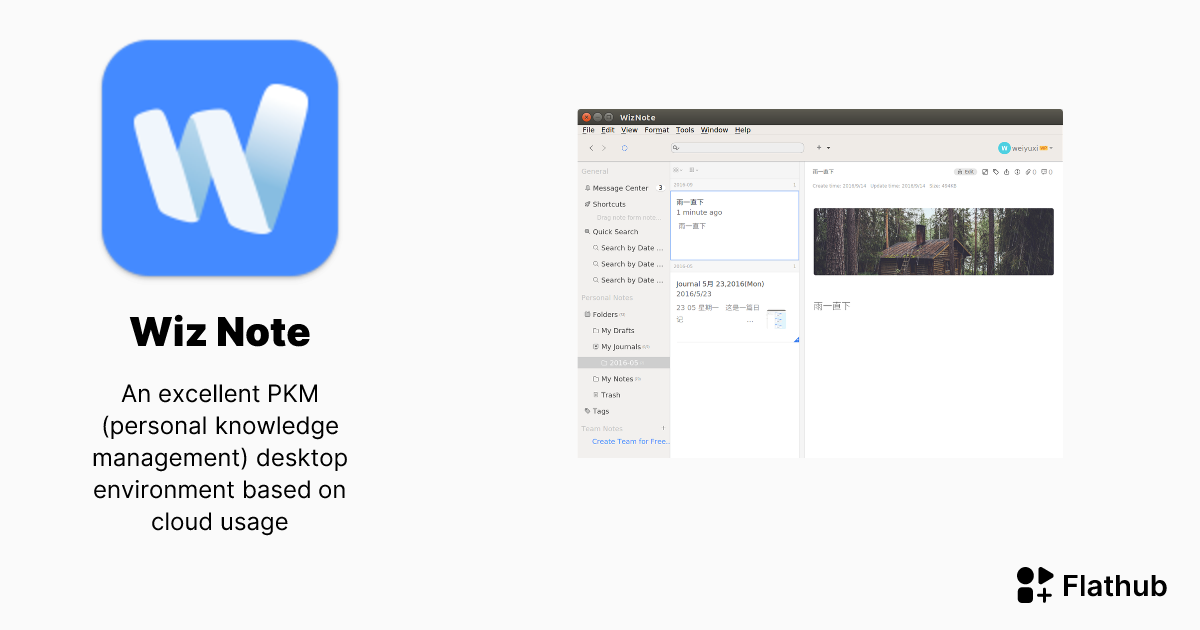Go forward with the right arrow

pos(604,148)
